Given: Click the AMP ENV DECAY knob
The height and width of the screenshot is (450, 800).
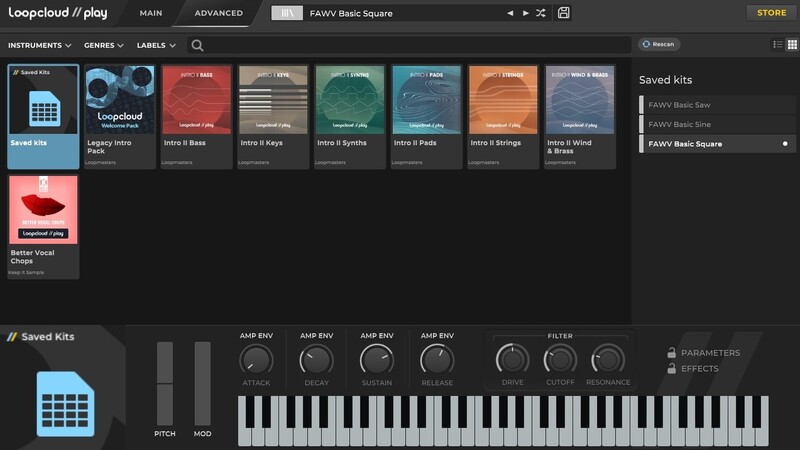Looking at the screenshot, I should tap(316, 360).
